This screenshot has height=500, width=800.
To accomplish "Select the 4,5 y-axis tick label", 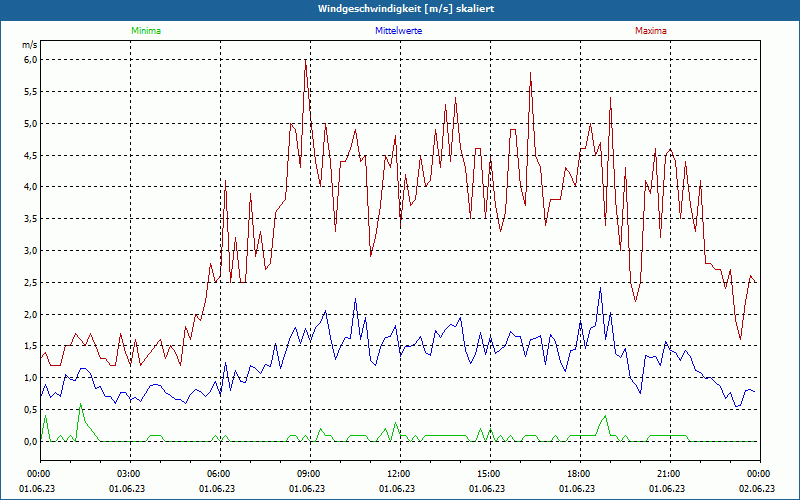I will (x=30, y=155).
